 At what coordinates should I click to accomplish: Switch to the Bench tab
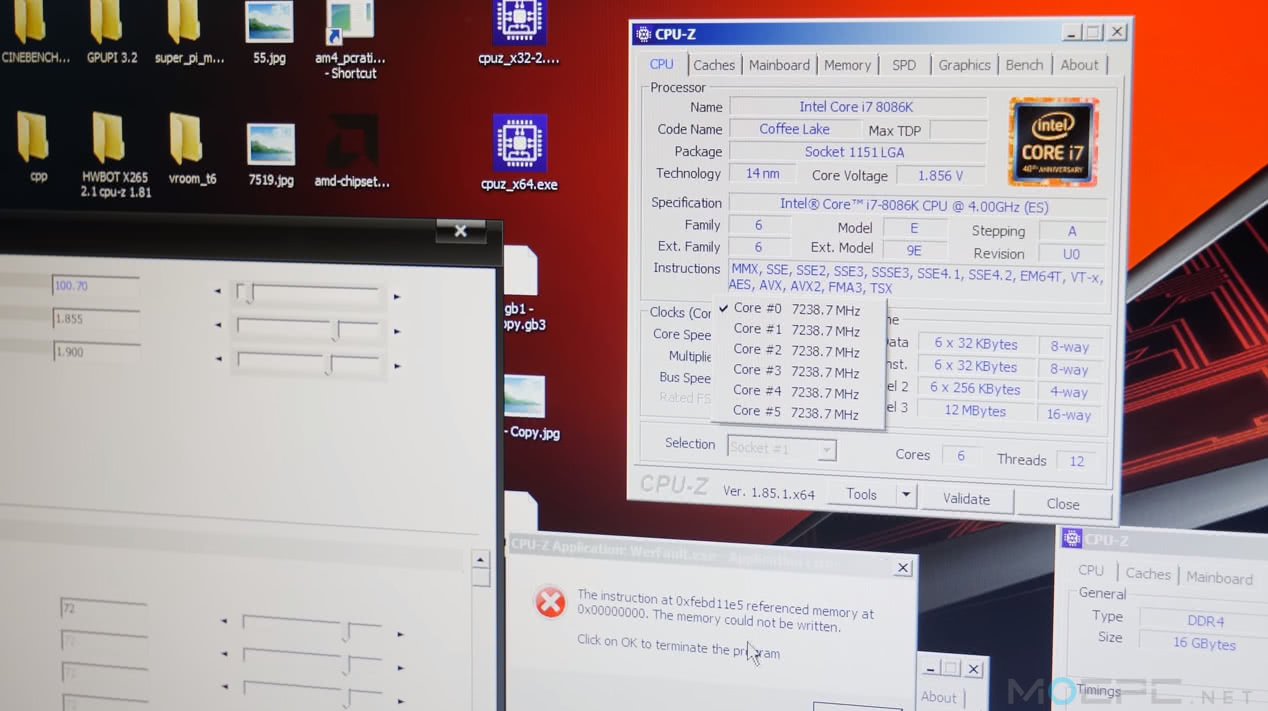click(x=1024, y=65)
